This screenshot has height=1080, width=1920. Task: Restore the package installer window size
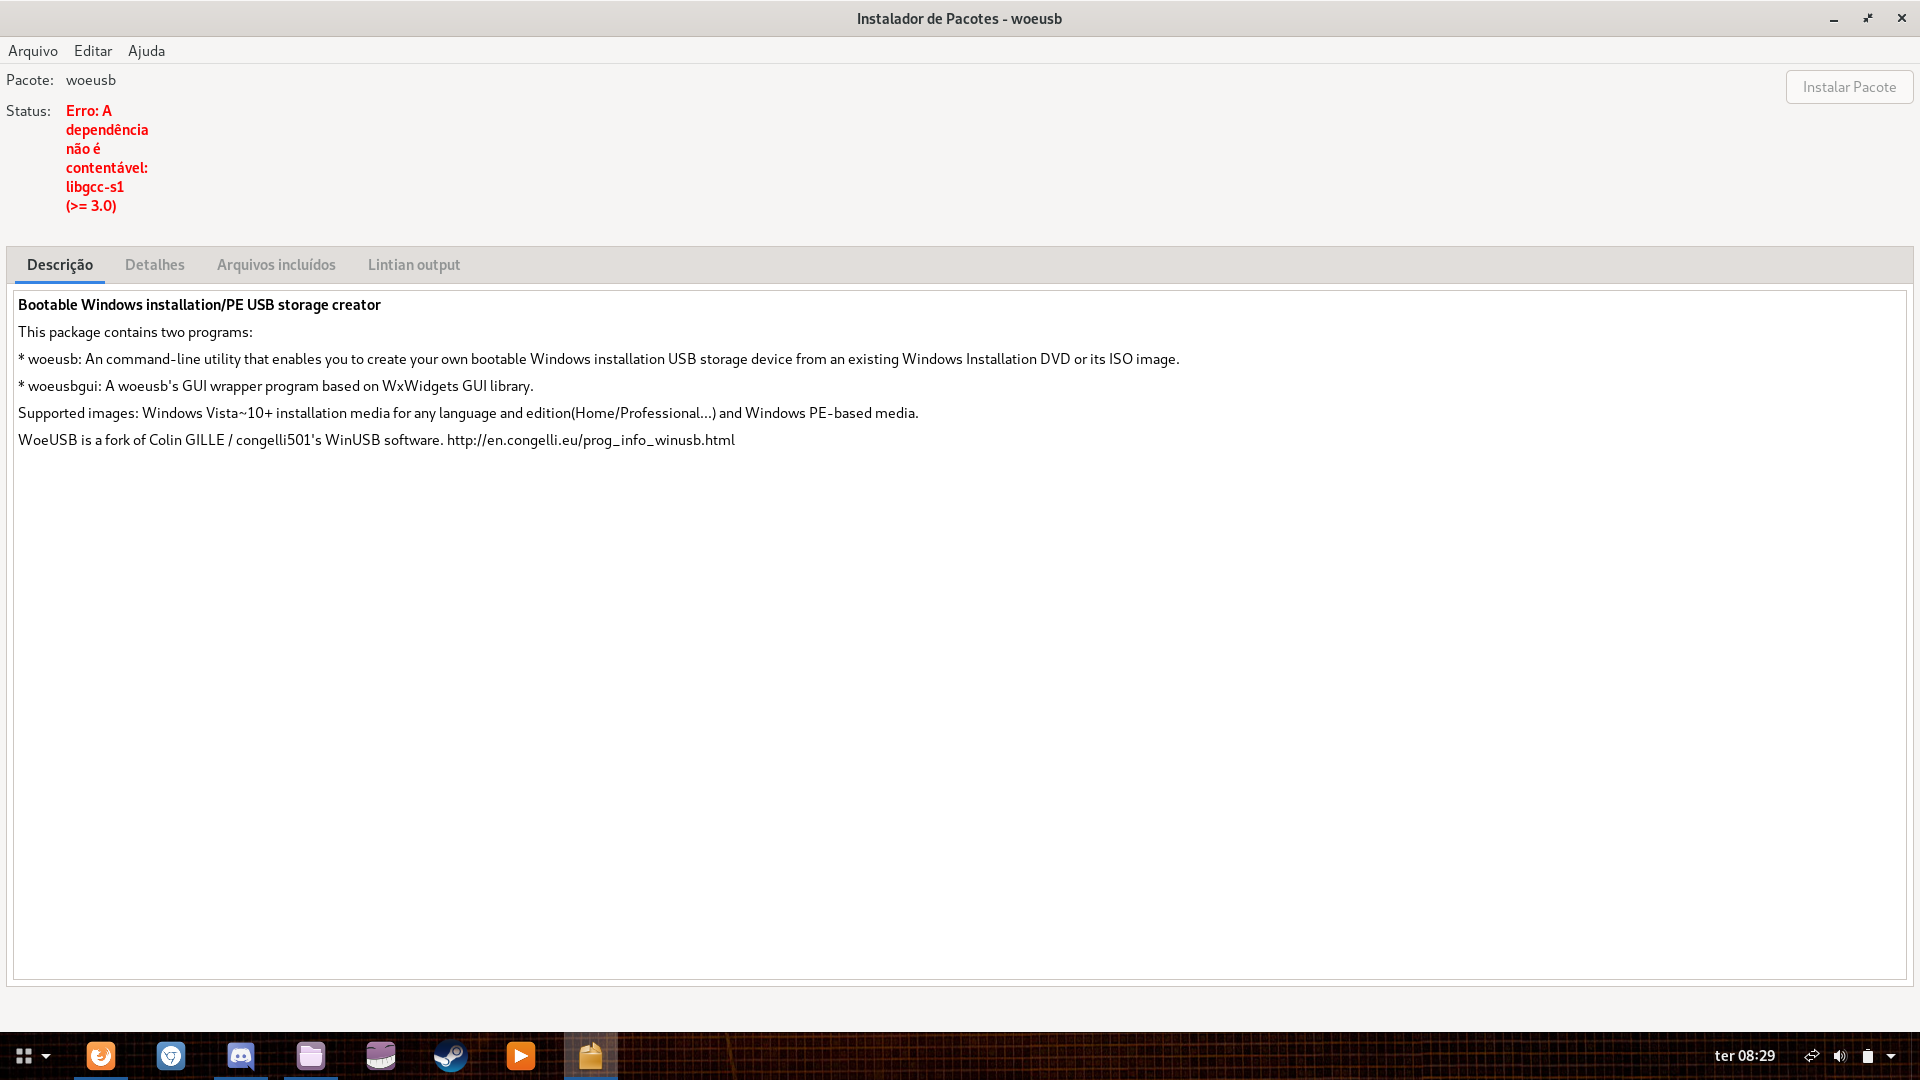[1868, 19]
